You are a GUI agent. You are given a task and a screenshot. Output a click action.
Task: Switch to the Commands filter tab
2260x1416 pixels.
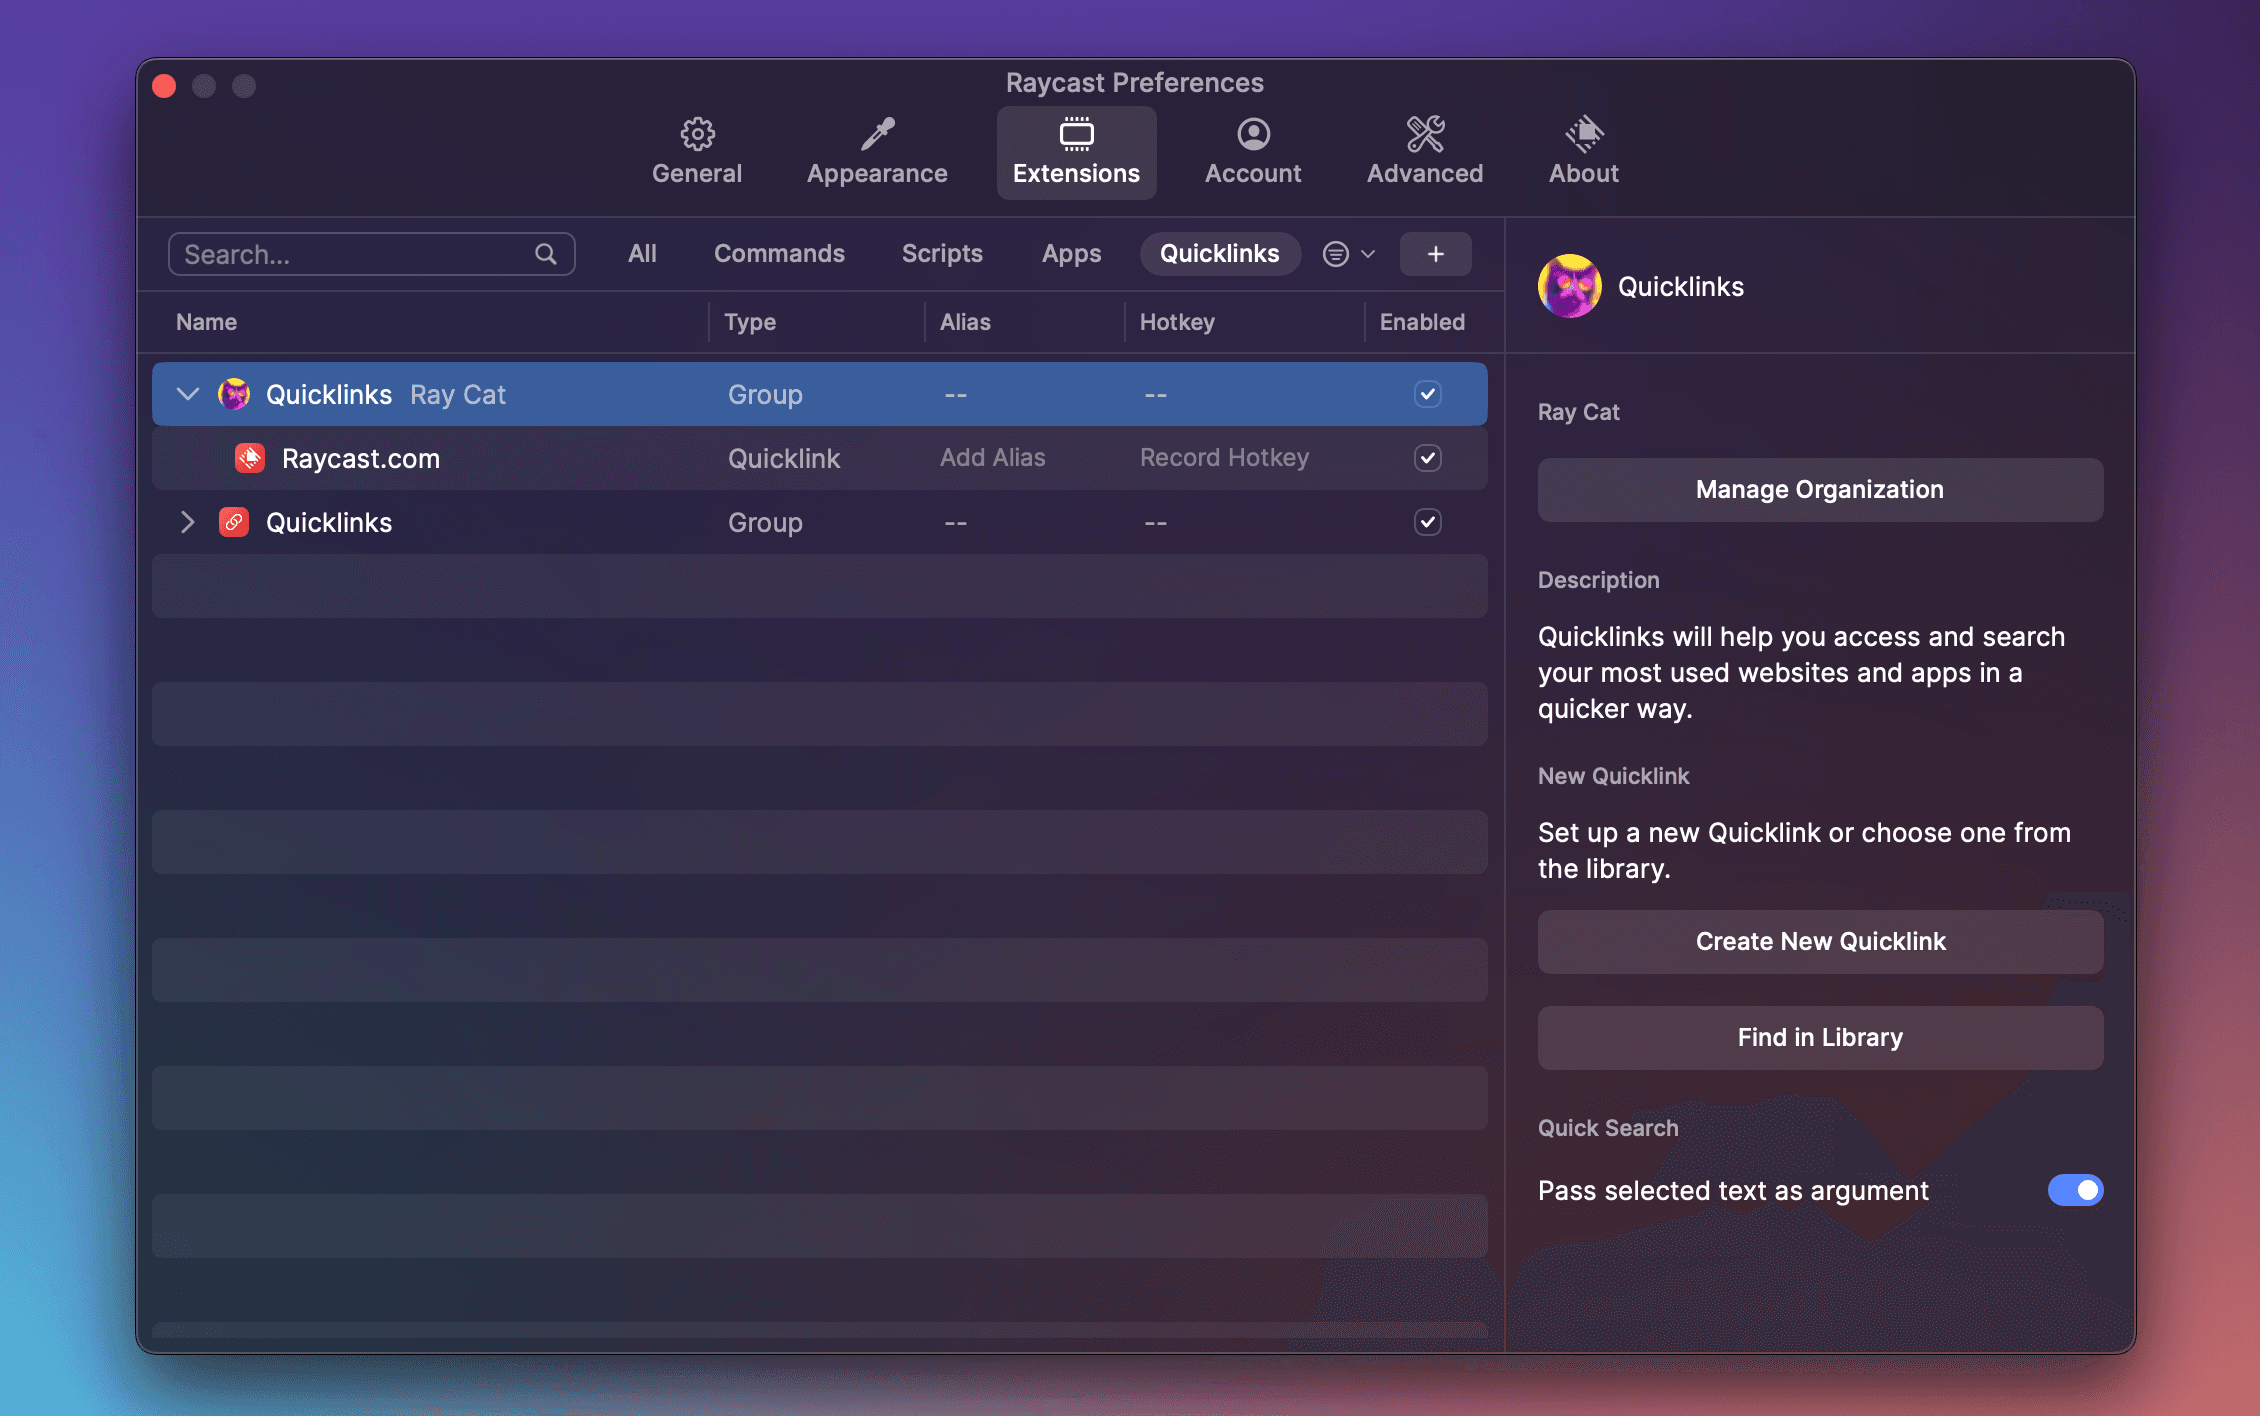pyautogui.click(x=779, y=253)
